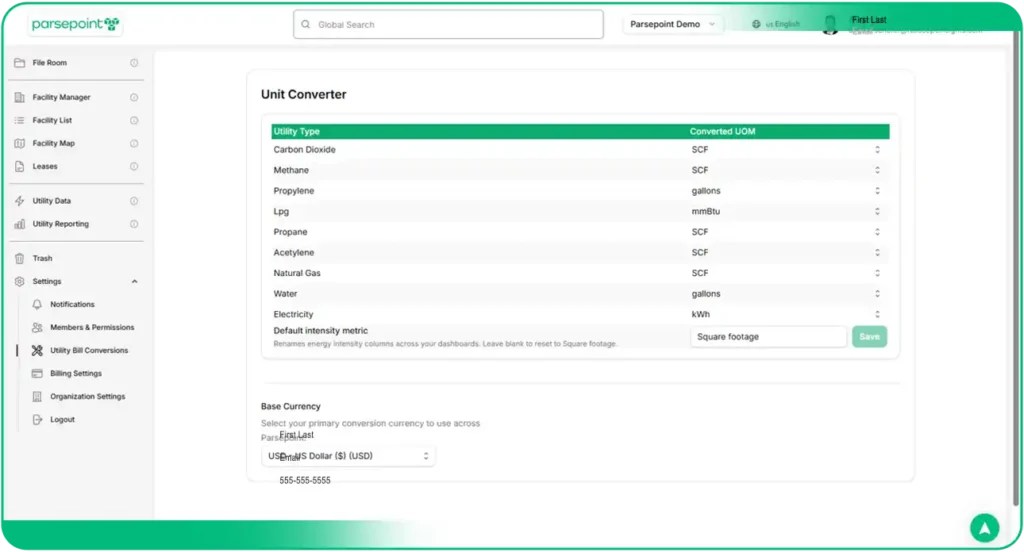Viewport: 1024px width, 552px height.
Task: Click the Utility Reporting chart icon
Action: click(19, 224)
